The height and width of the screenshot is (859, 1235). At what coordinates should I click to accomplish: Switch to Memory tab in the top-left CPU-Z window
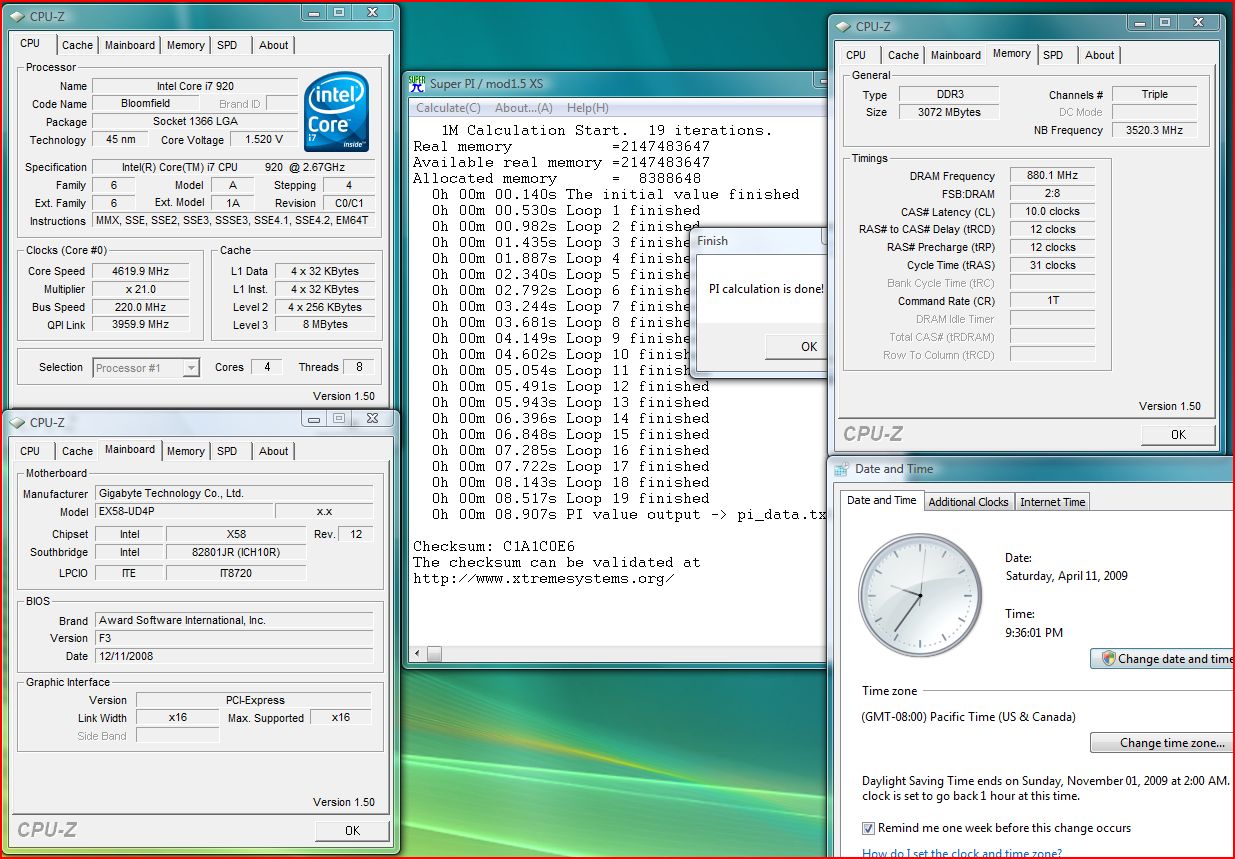tap(186, 45)
